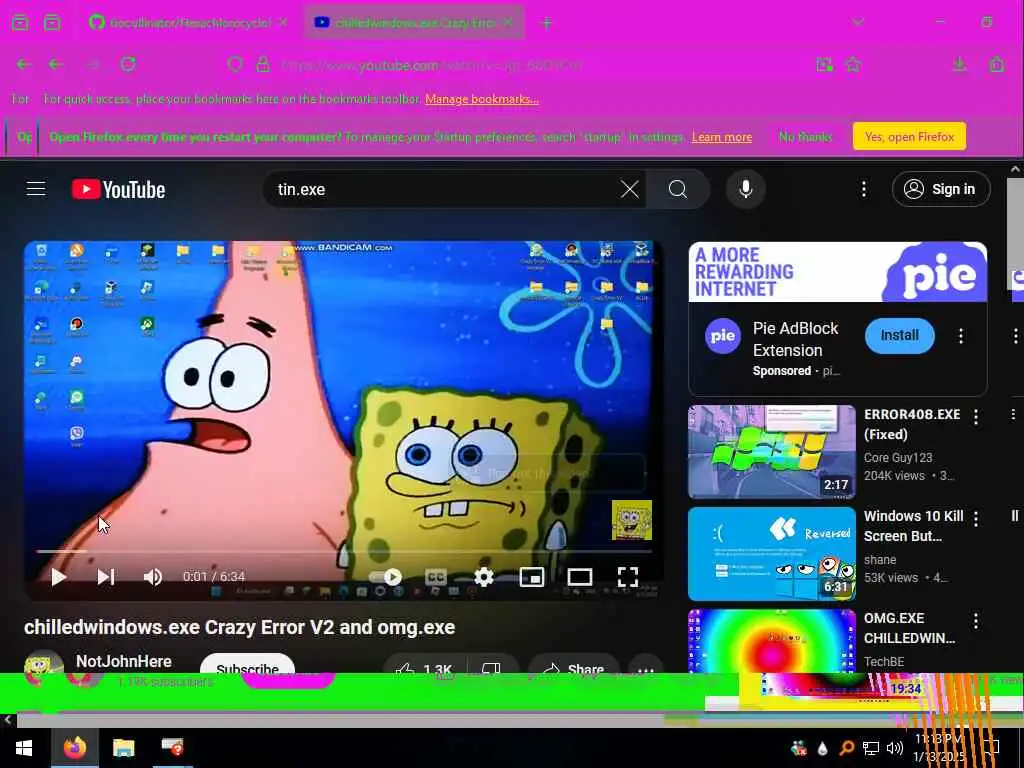Image resolution: width=1024 pixels, height=768 pixels.
Task: Open the OMG.EXE CHILLEDWIN video title
Action: [910, 628]
